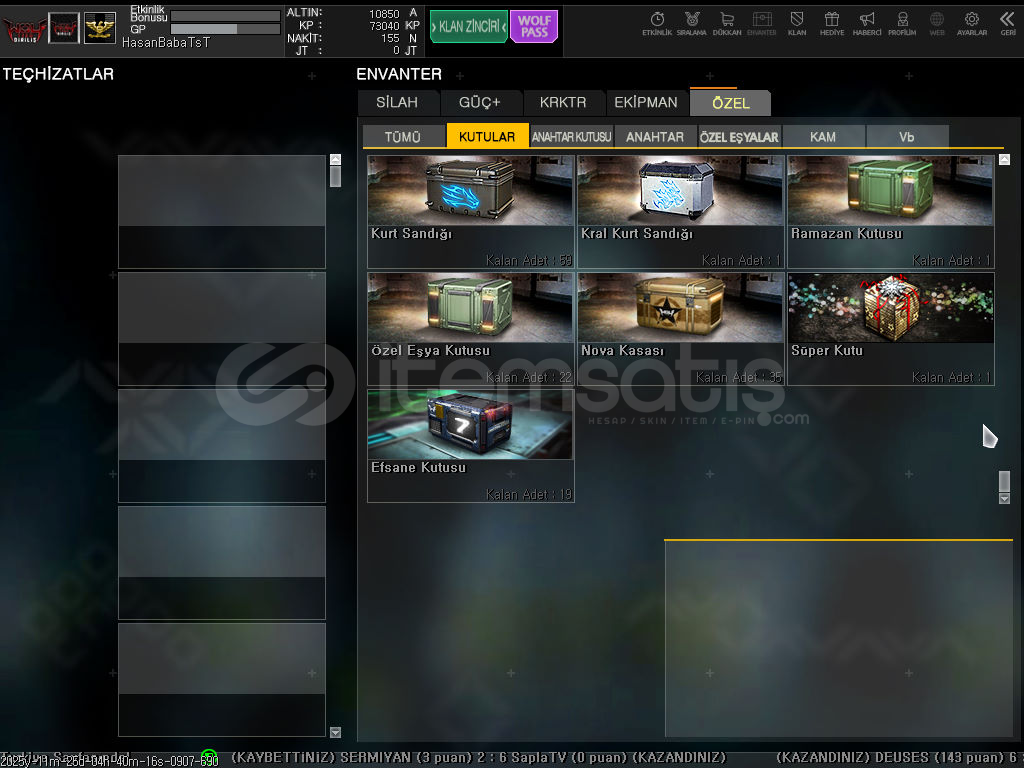Select the Tümü filter tab
Viewport: 1024px width, 768px height.
pos(403,137)
